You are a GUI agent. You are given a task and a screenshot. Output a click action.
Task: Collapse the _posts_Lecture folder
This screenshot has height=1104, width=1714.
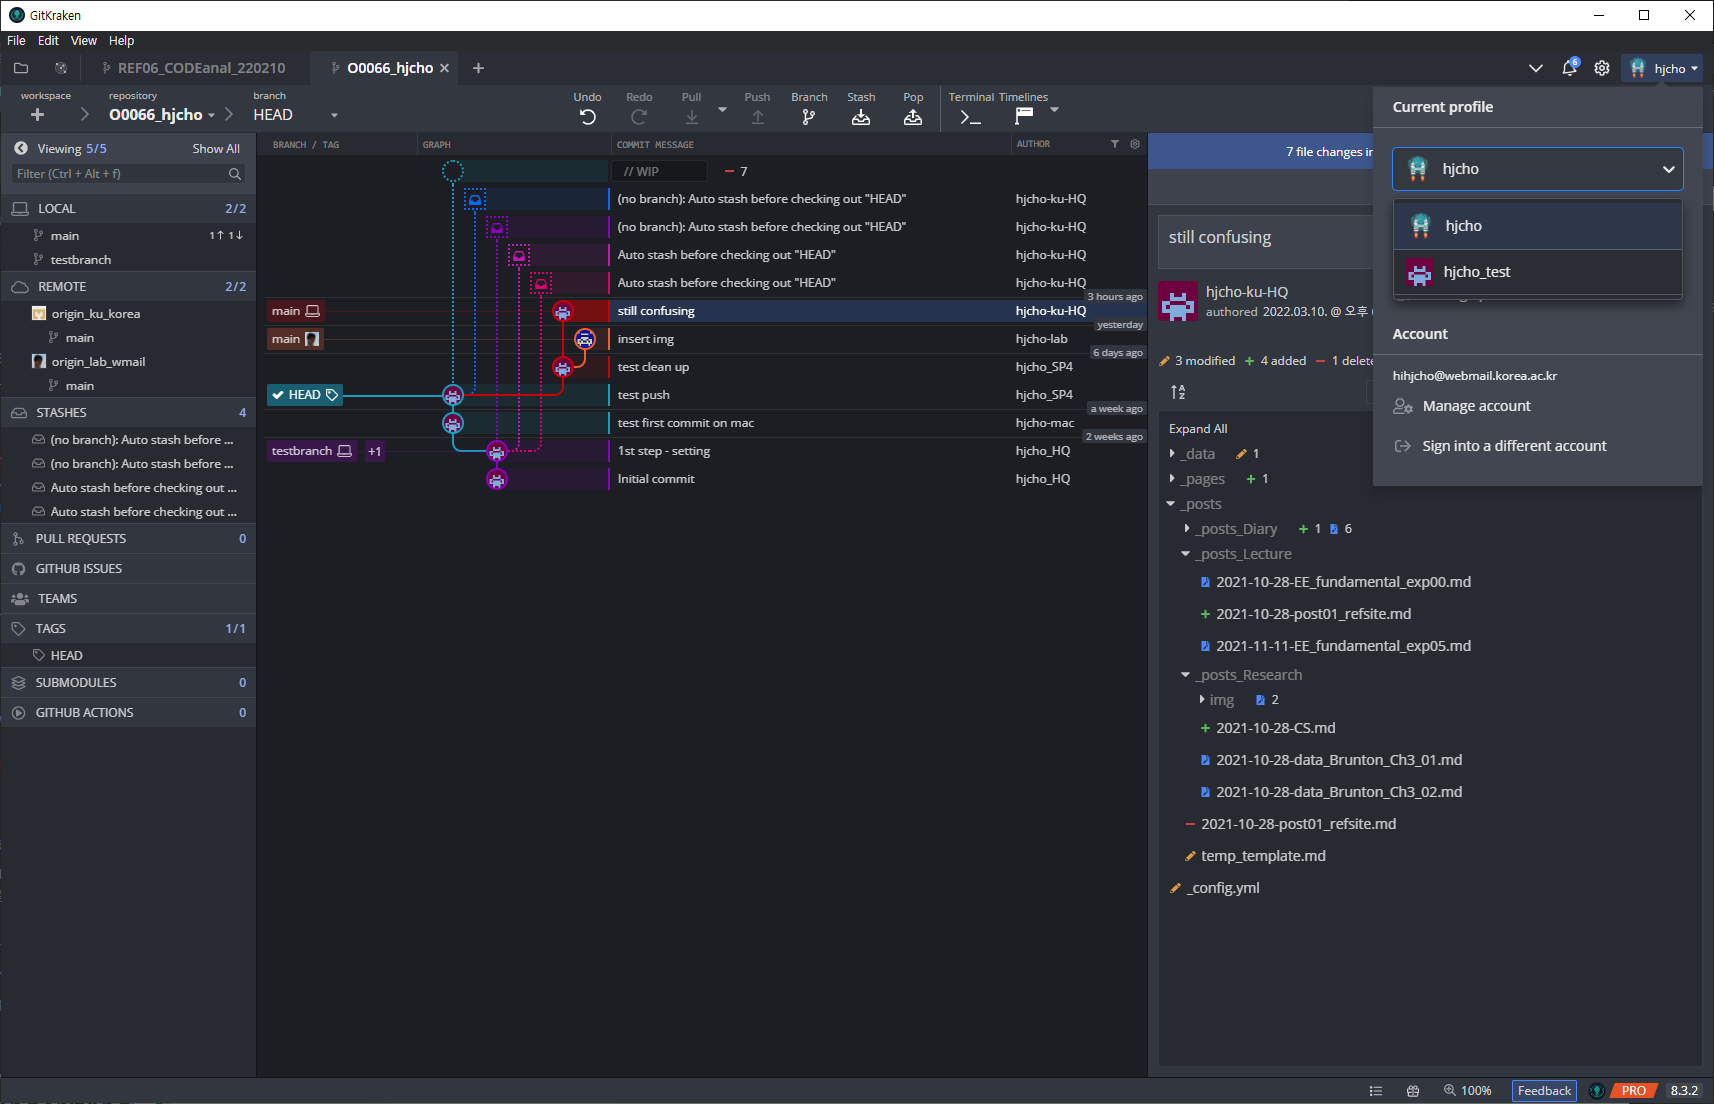(1185, 553)
